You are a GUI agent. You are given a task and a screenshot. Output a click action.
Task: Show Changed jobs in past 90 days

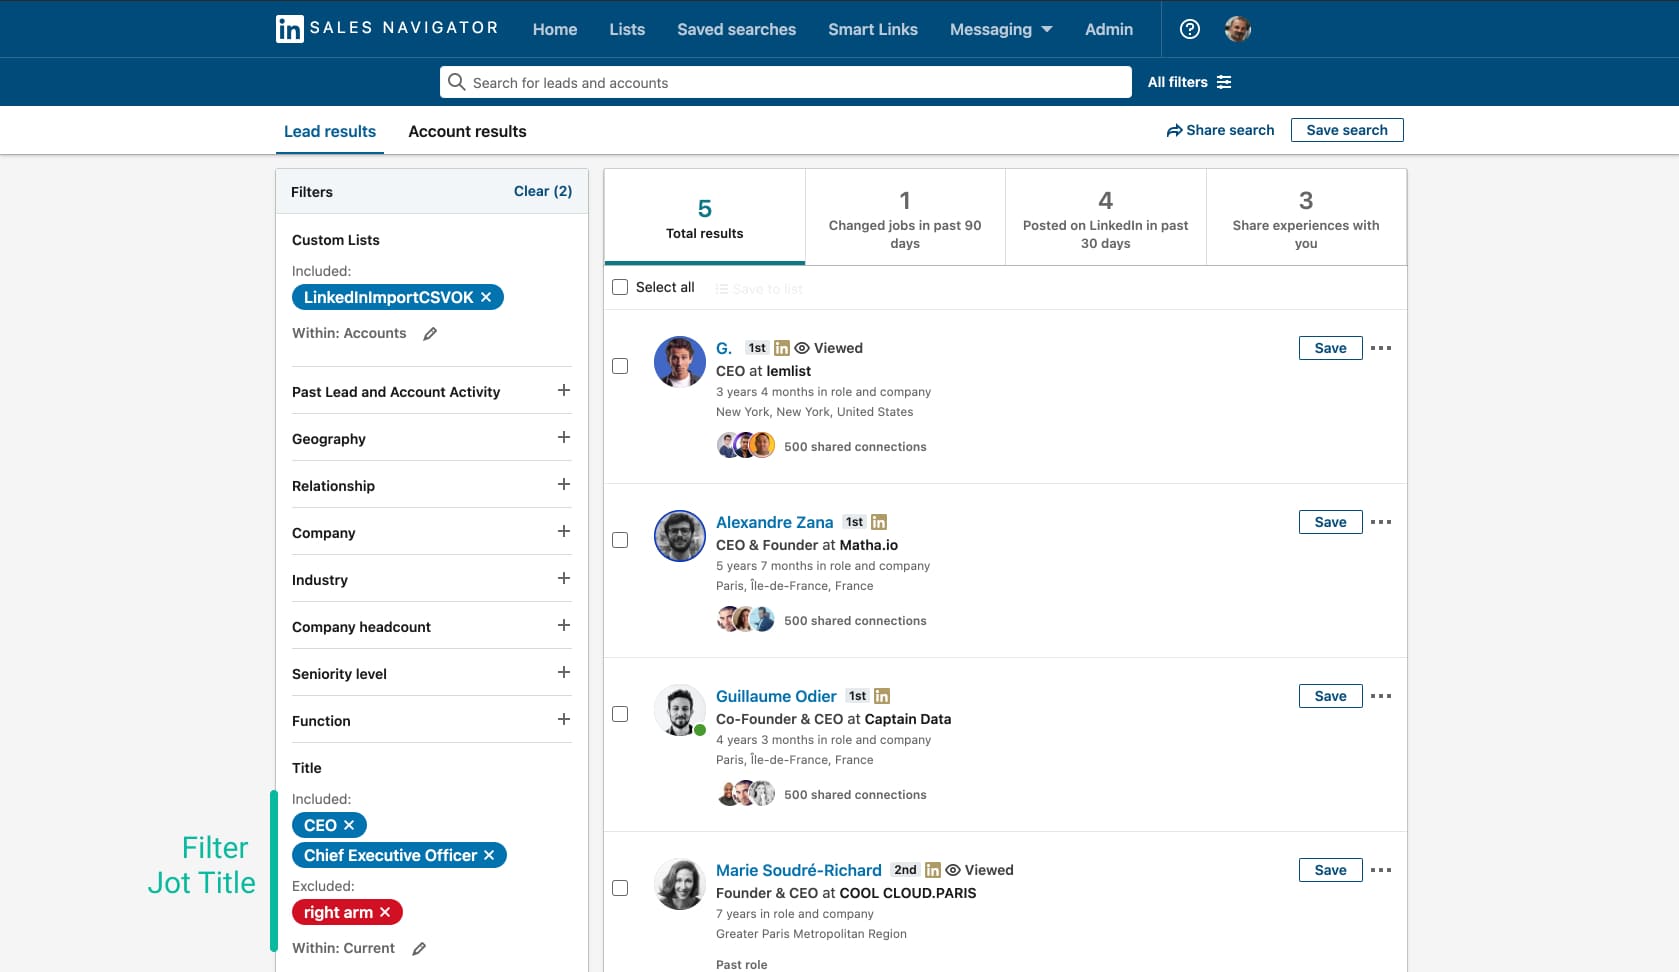tap(905, 217)
